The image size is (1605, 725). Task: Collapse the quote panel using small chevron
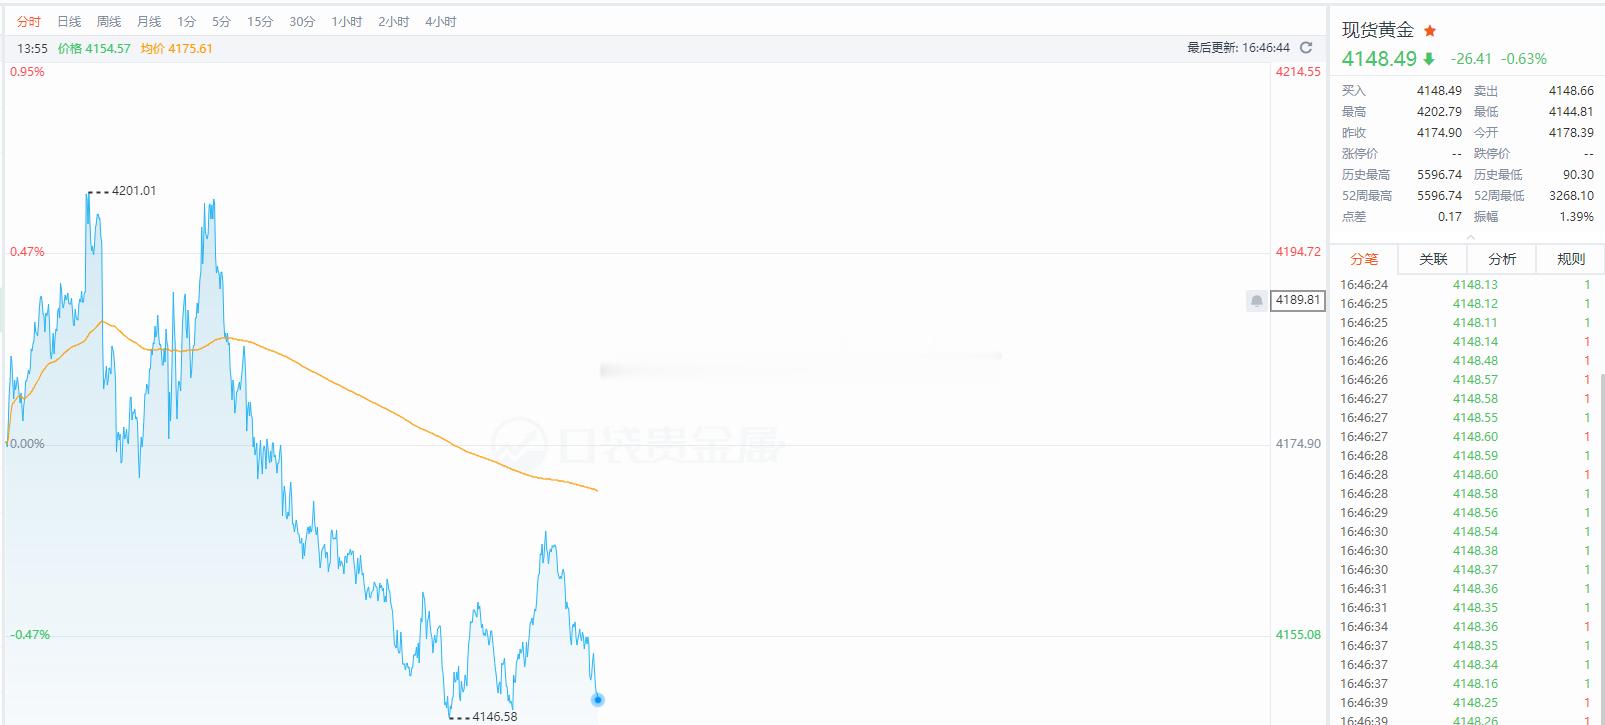click(1470, 237)
